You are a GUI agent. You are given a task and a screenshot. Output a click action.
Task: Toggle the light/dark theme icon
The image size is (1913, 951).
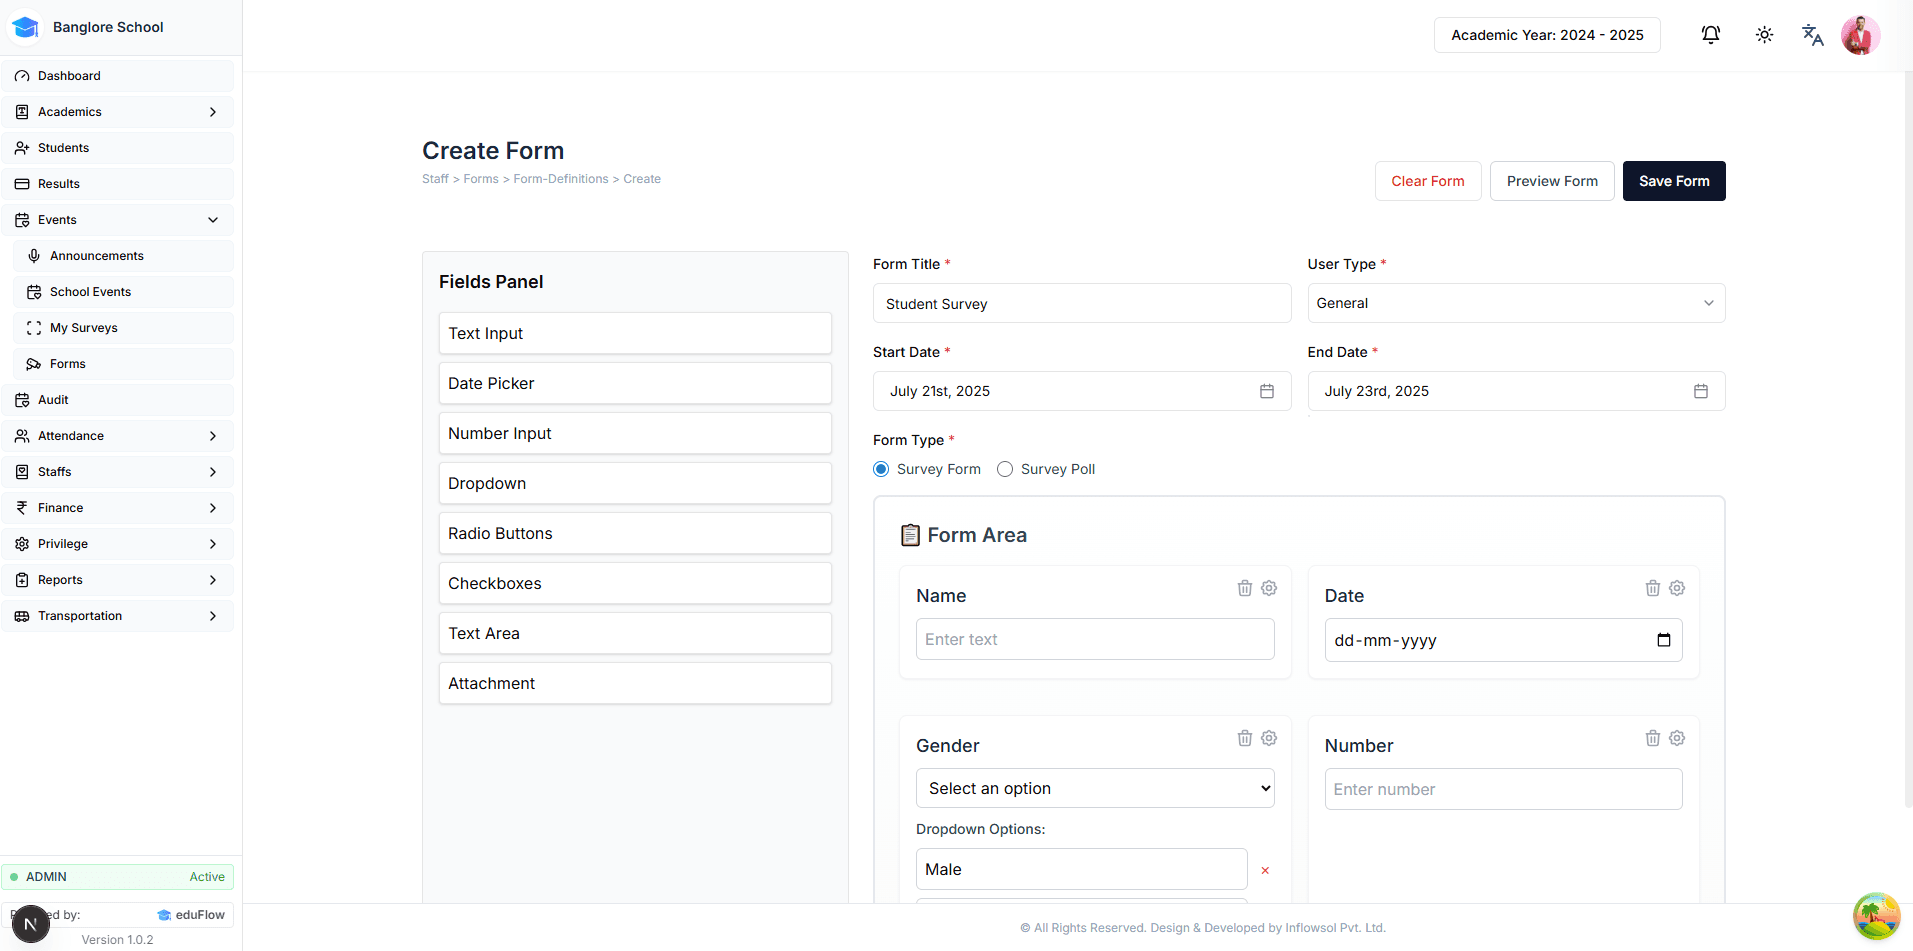coord(1764,35)
